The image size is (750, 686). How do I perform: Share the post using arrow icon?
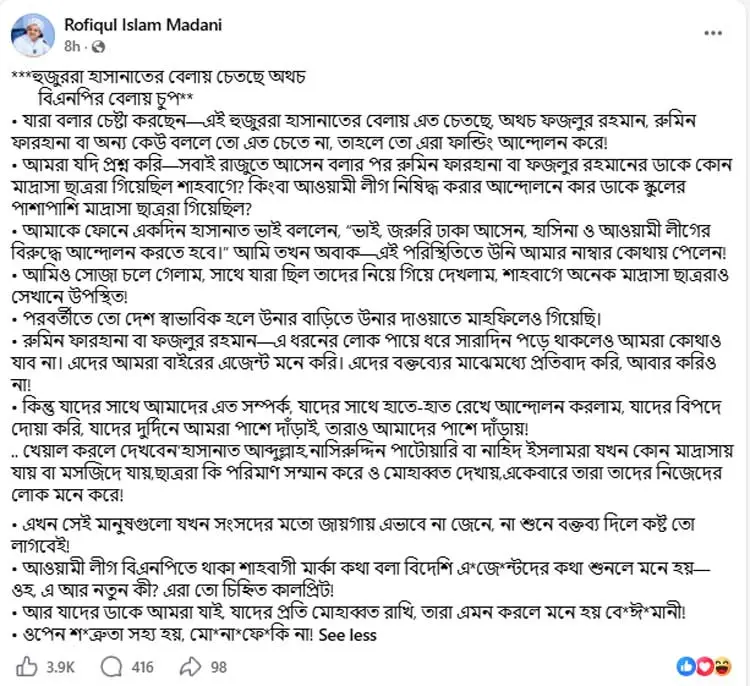(190, 666)
